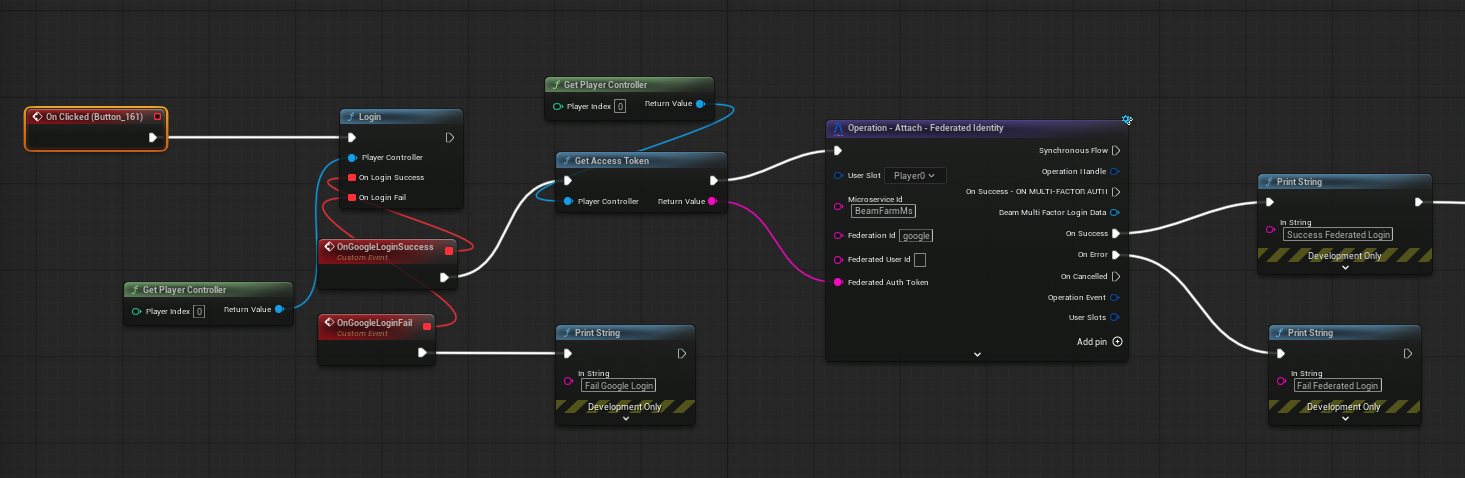The image size is (1465, 478).
Task: Click the Add pin plus icon
Action: [x=1117, y=342]
